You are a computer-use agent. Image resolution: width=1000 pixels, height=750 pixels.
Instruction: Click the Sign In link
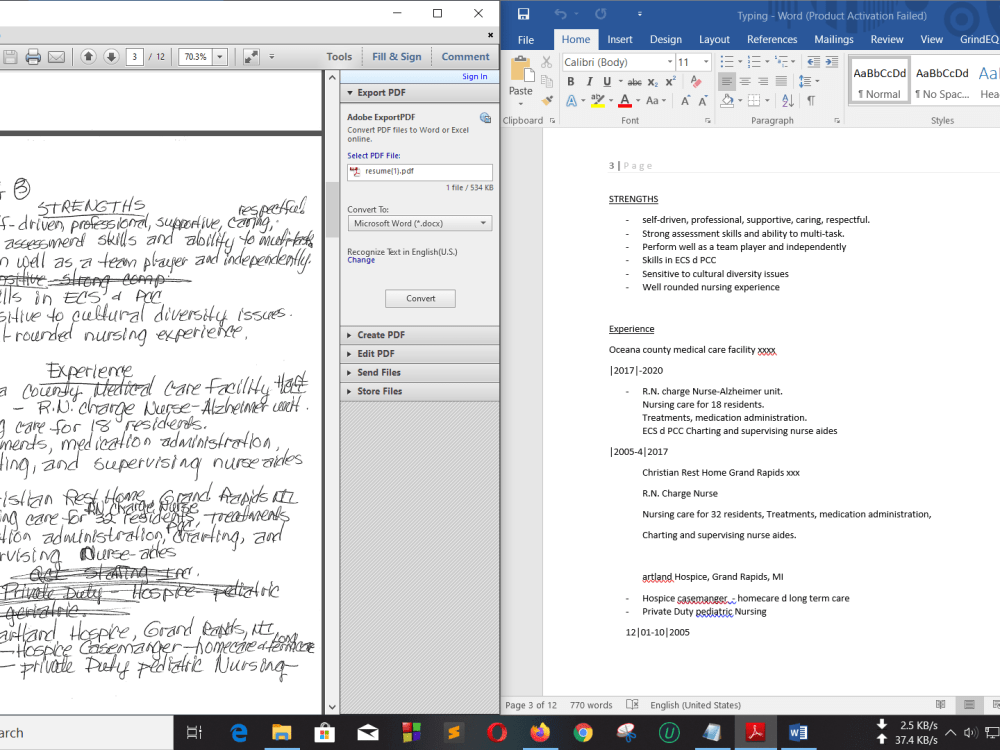(x=474, y=77)
